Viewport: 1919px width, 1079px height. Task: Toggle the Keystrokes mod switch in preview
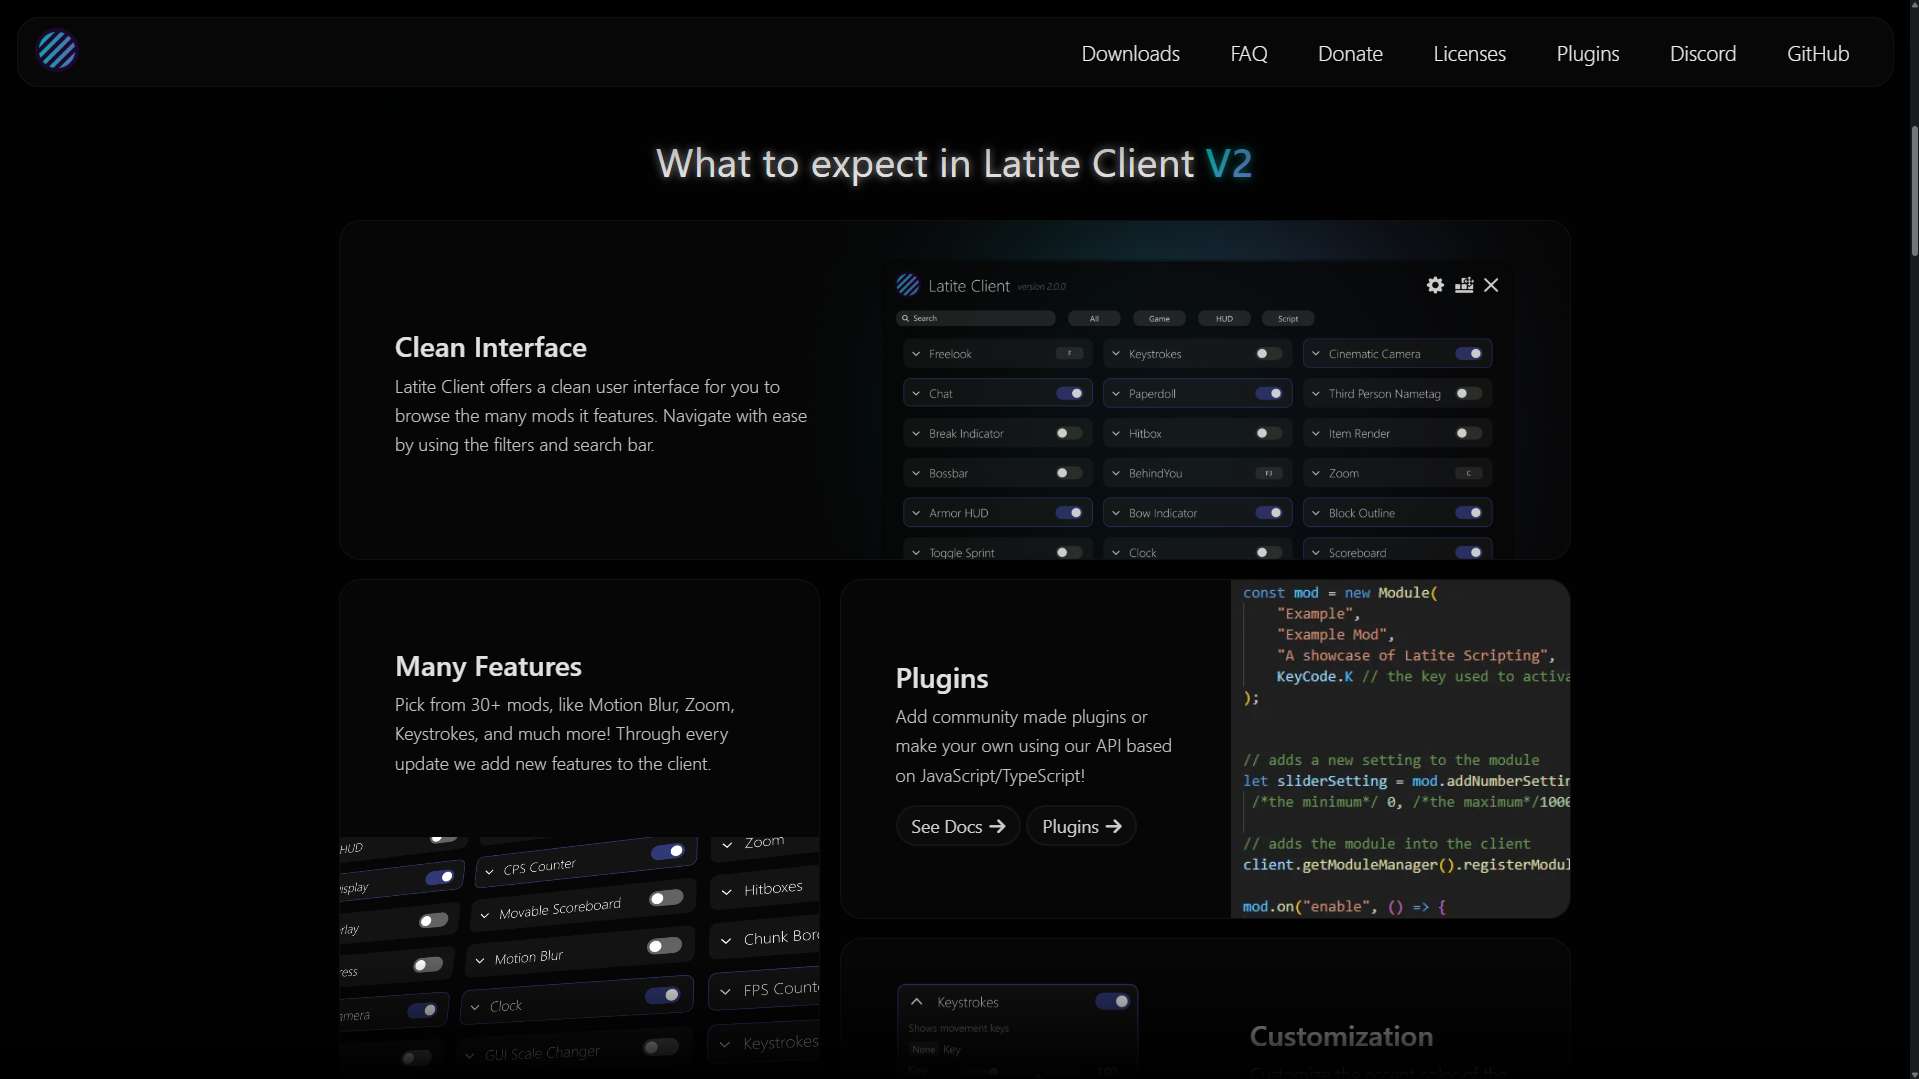(1268, 353)
